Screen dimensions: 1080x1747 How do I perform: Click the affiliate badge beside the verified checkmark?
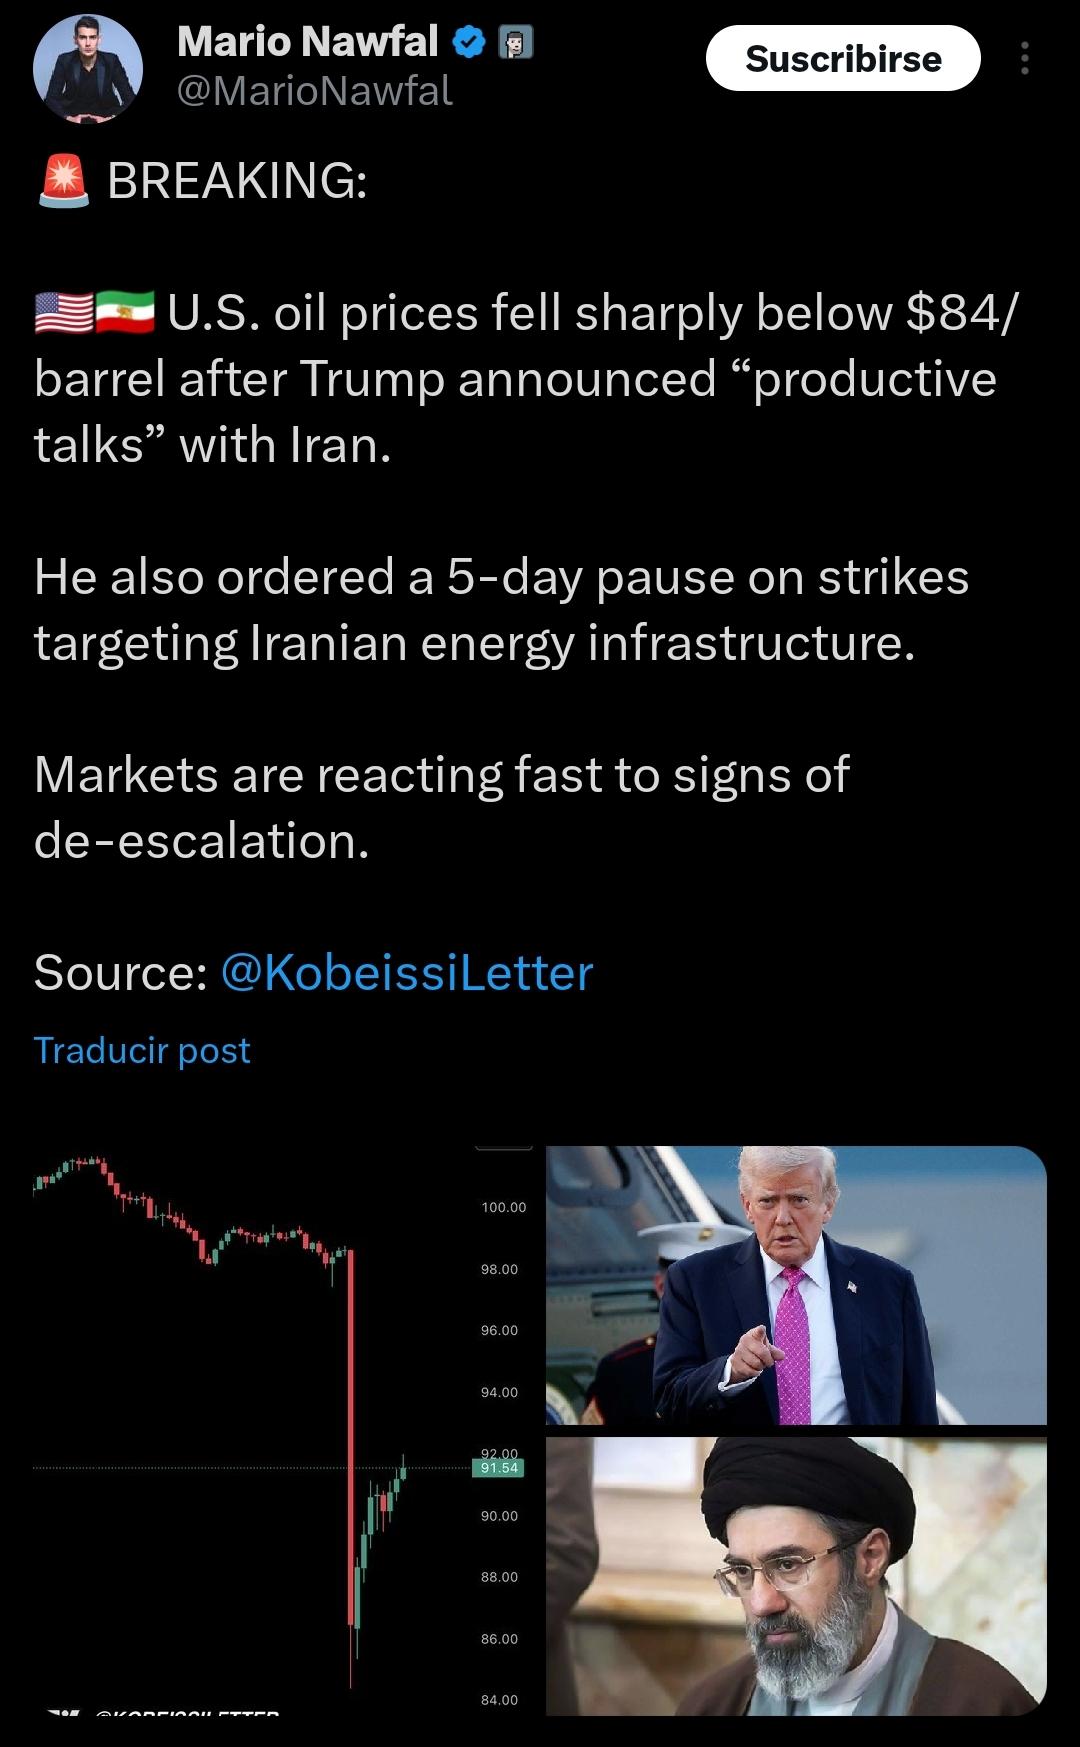[x=516, y=43]
